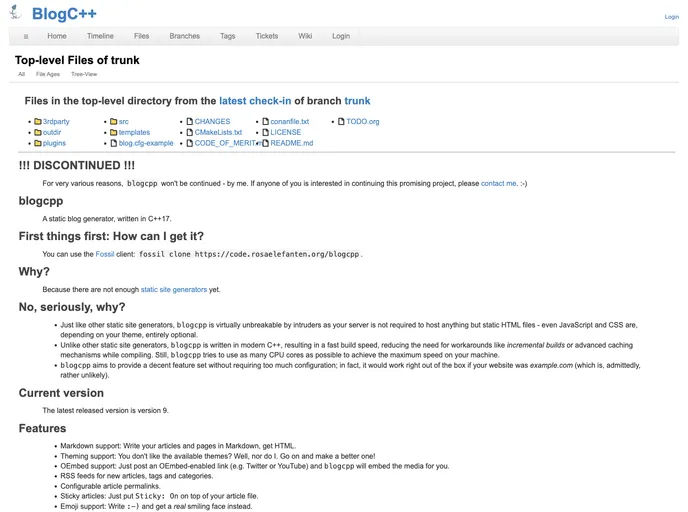Open the Timeline tab in navigation bar
688x512 pixels.
100,36
